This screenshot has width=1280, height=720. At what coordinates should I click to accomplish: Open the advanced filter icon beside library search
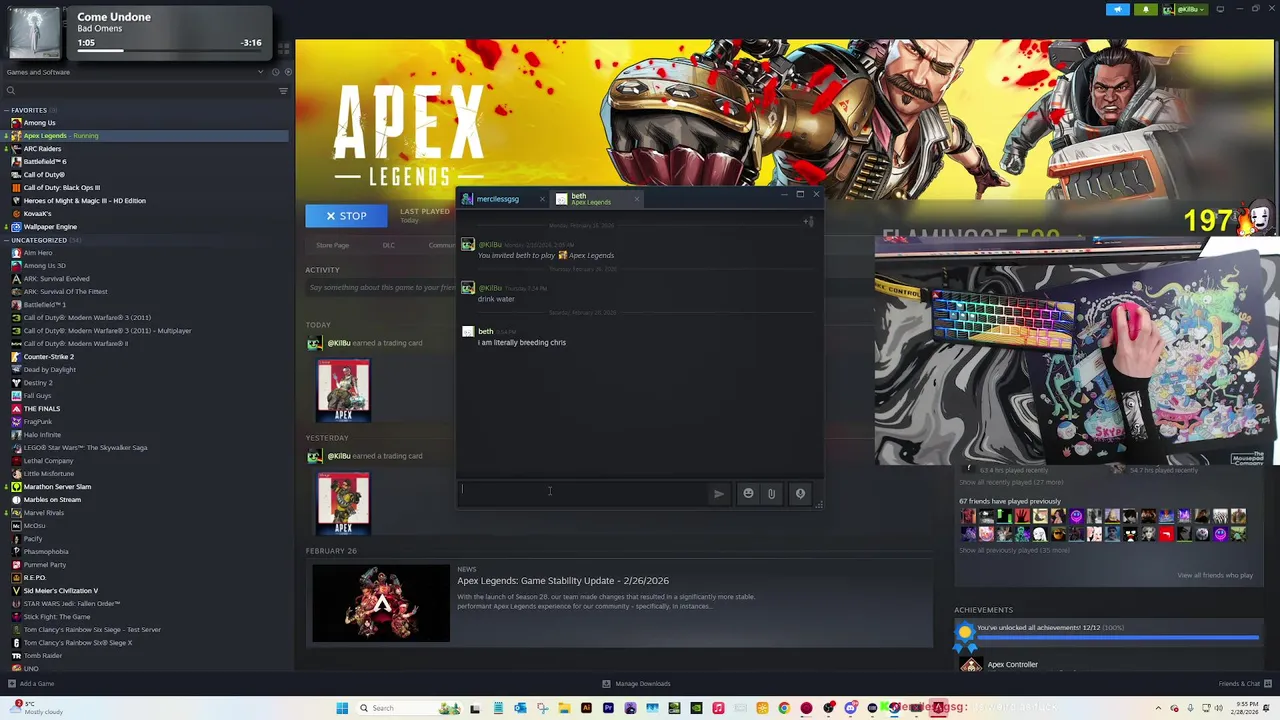pos(283,91)
